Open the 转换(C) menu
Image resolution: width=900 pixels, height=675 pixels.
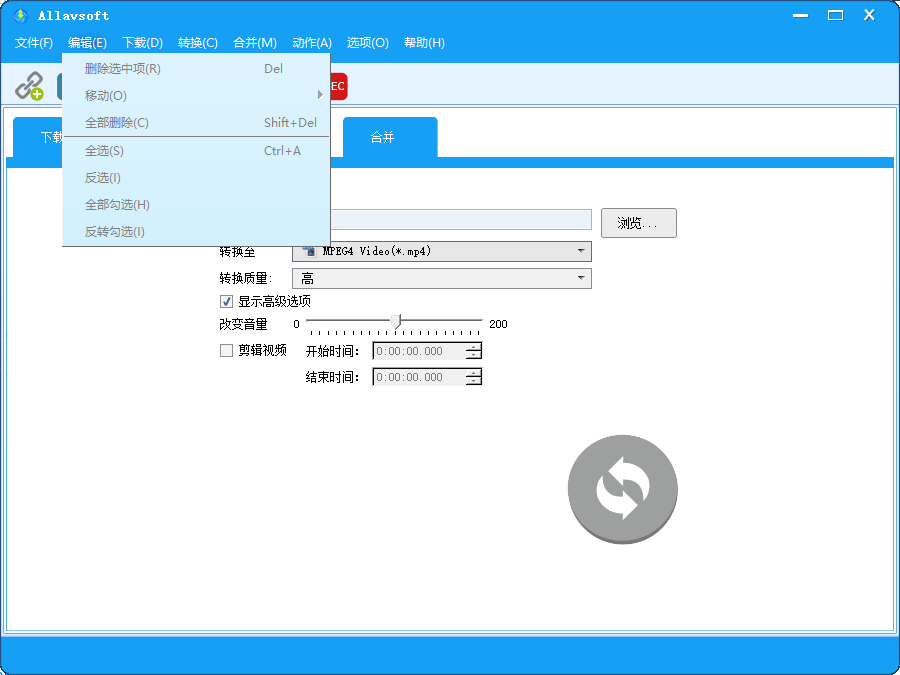pos(197,42)
